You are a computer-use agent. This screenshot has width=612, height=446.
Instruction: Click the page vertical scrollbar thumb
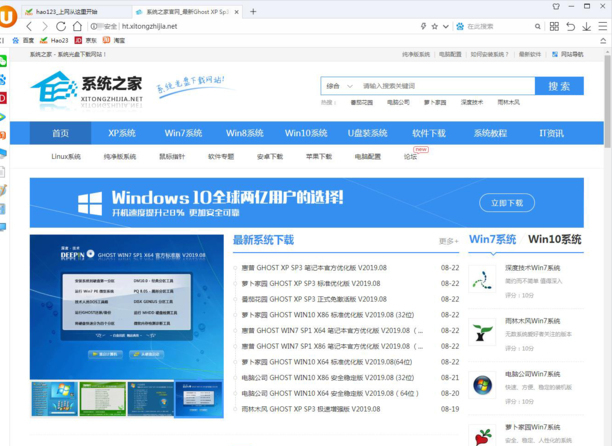pyautogui.click(x=607, y=101)
